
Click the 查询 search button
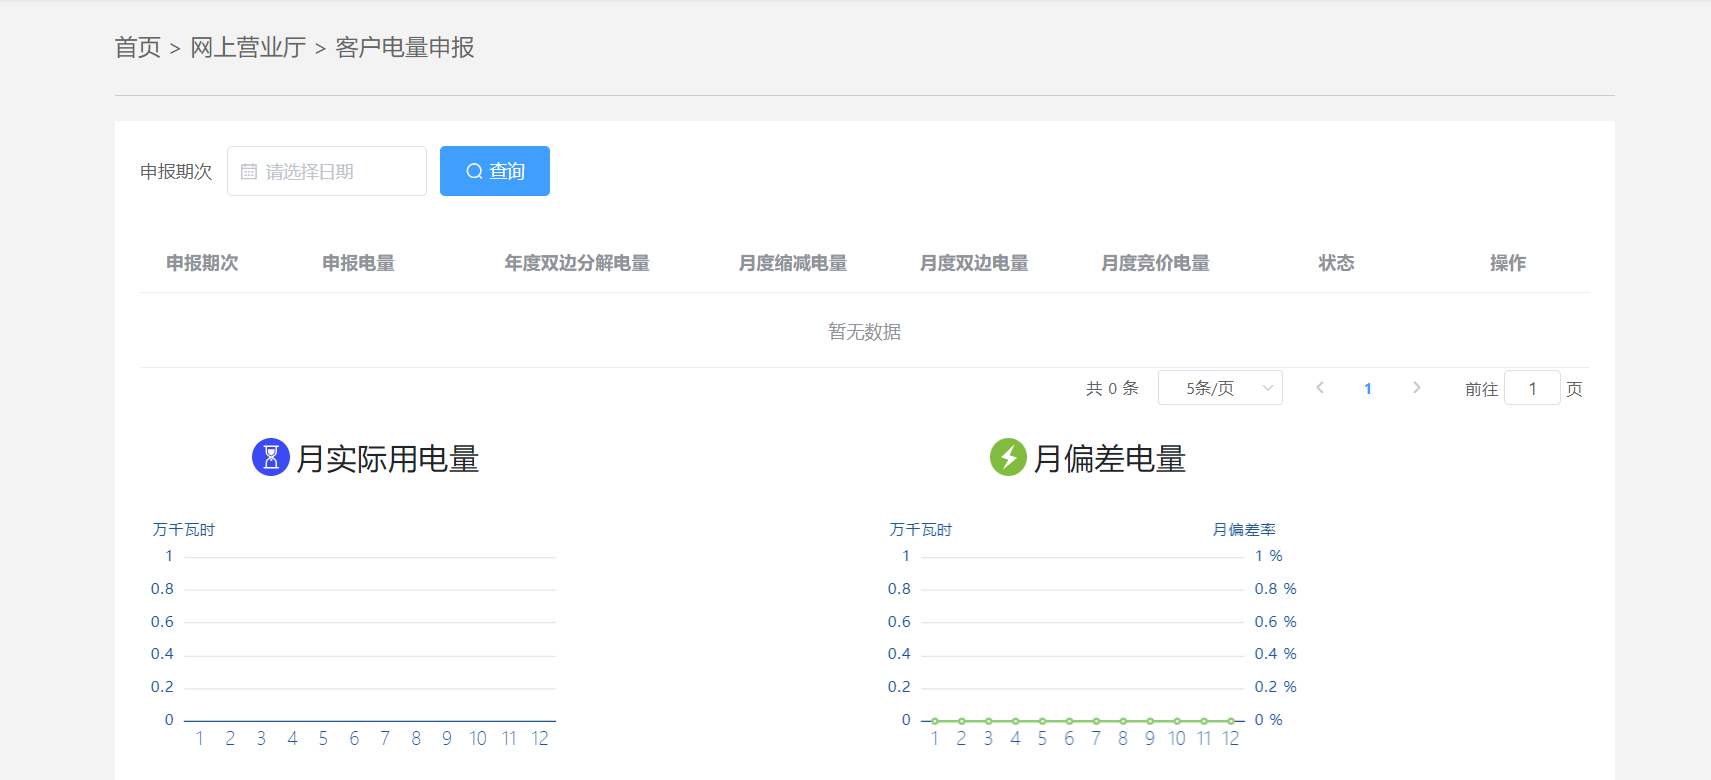tap(495, 171)
